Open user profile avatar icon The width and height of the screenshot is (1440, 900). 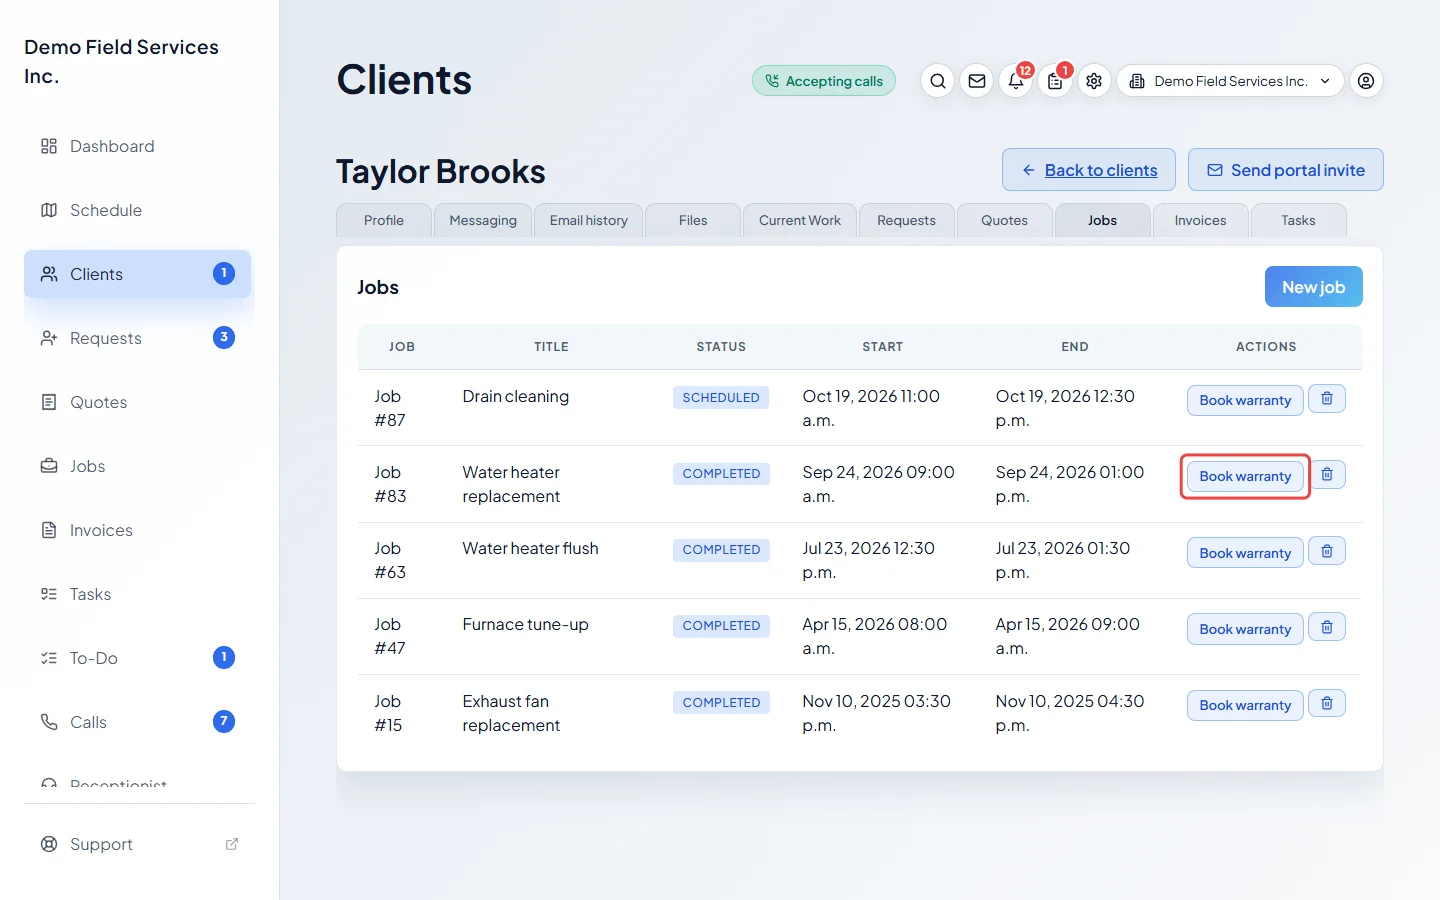coord(1366,81)
